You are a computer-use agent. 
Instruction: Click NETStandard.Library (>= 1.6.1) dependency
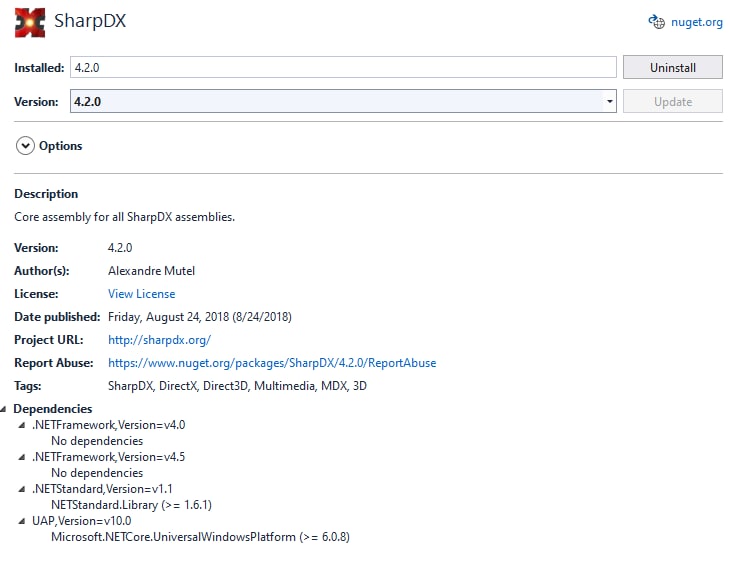click(x=131, y=505)
